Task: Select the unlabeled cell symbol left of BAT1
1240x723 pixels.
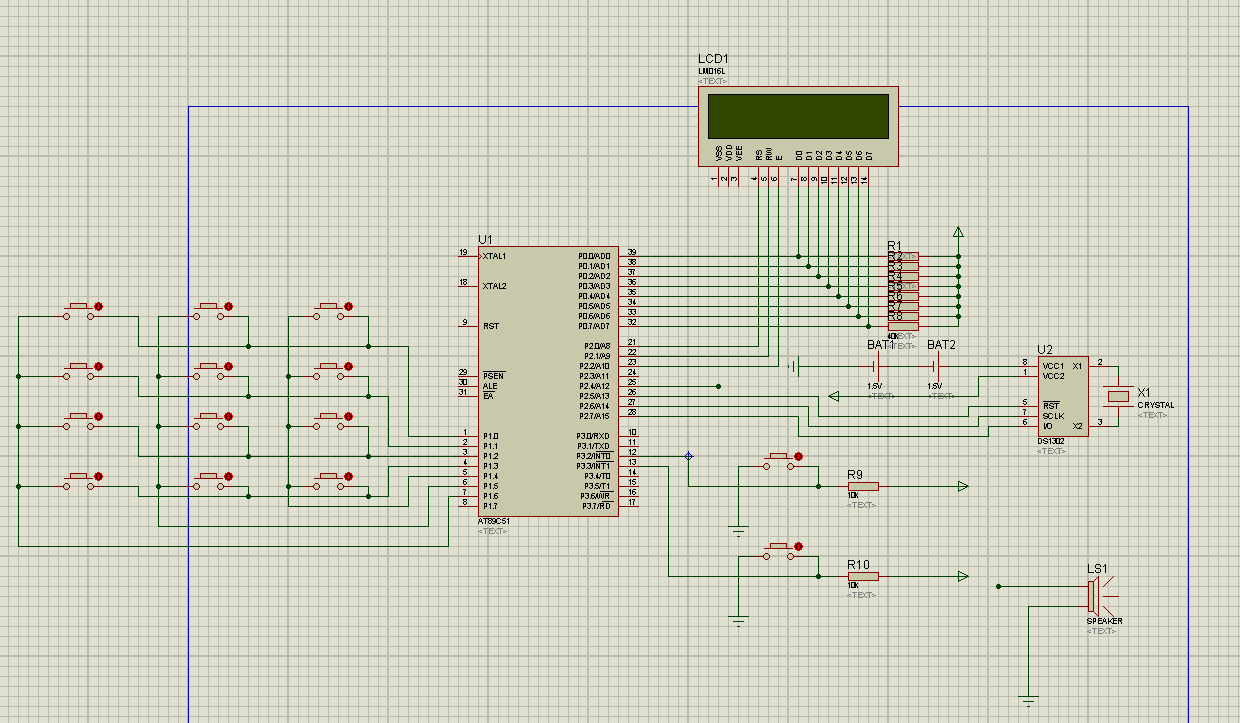Action: [x=795, y=366]
